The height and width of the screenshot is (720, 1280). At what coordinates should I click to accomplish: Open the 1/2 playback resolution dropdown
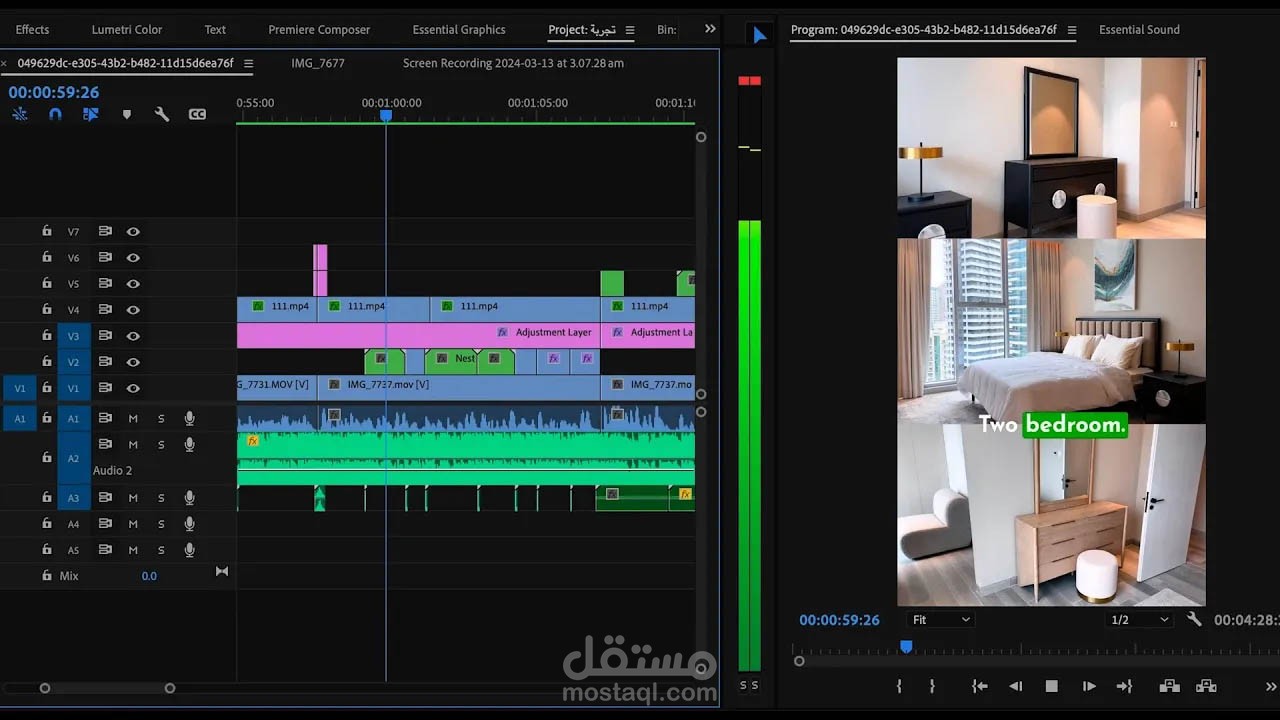(1140, 620)
